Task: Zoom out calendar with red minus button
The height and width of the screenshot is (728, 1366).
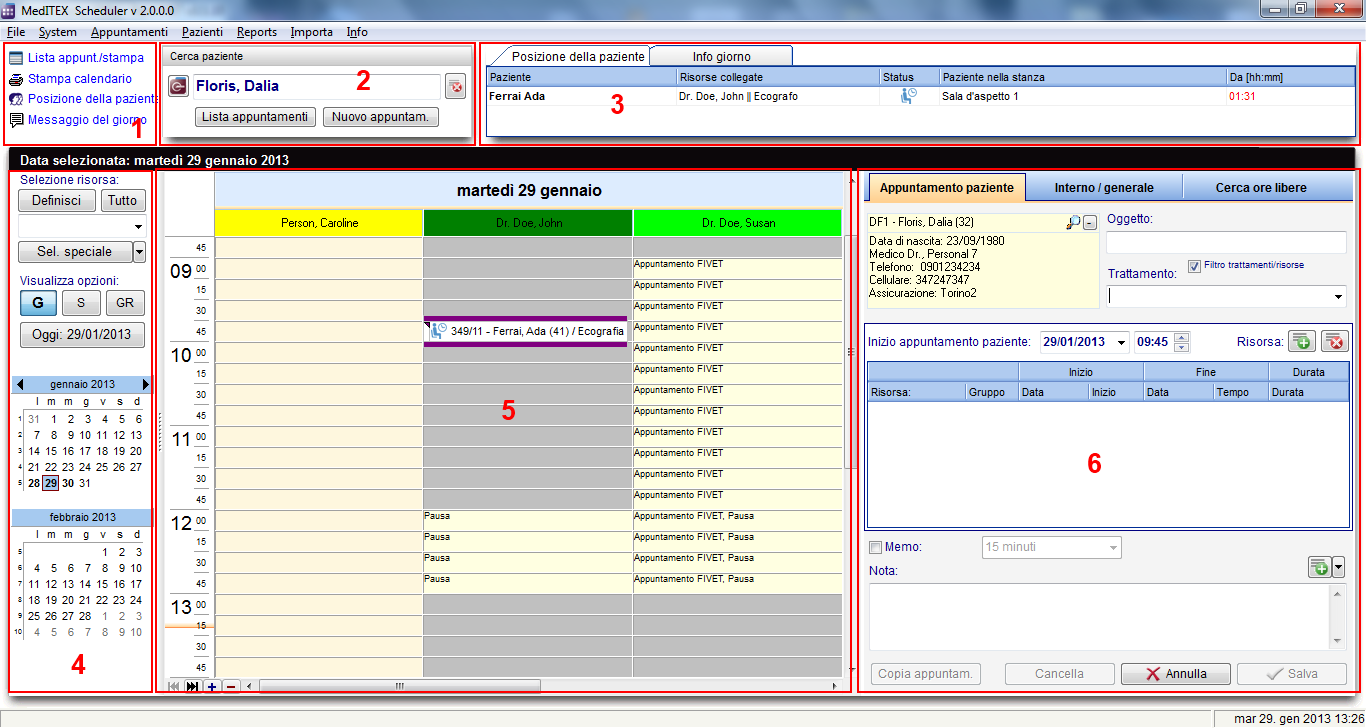Action: 231,687
